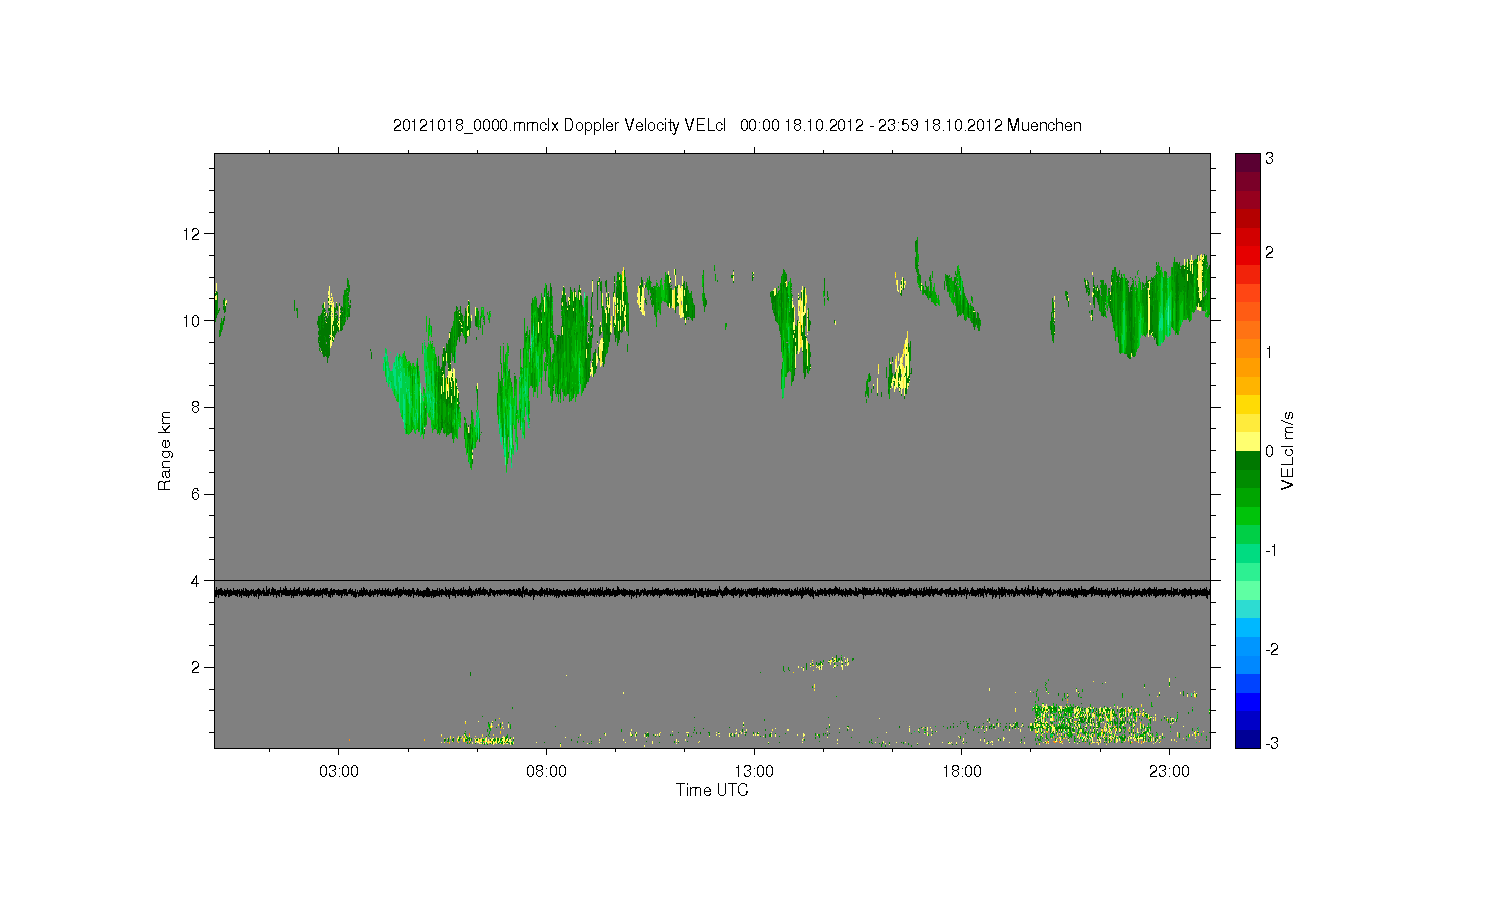Click the range axis label 10
Screen dimensions: 1500x900
[x=191, y=321]
